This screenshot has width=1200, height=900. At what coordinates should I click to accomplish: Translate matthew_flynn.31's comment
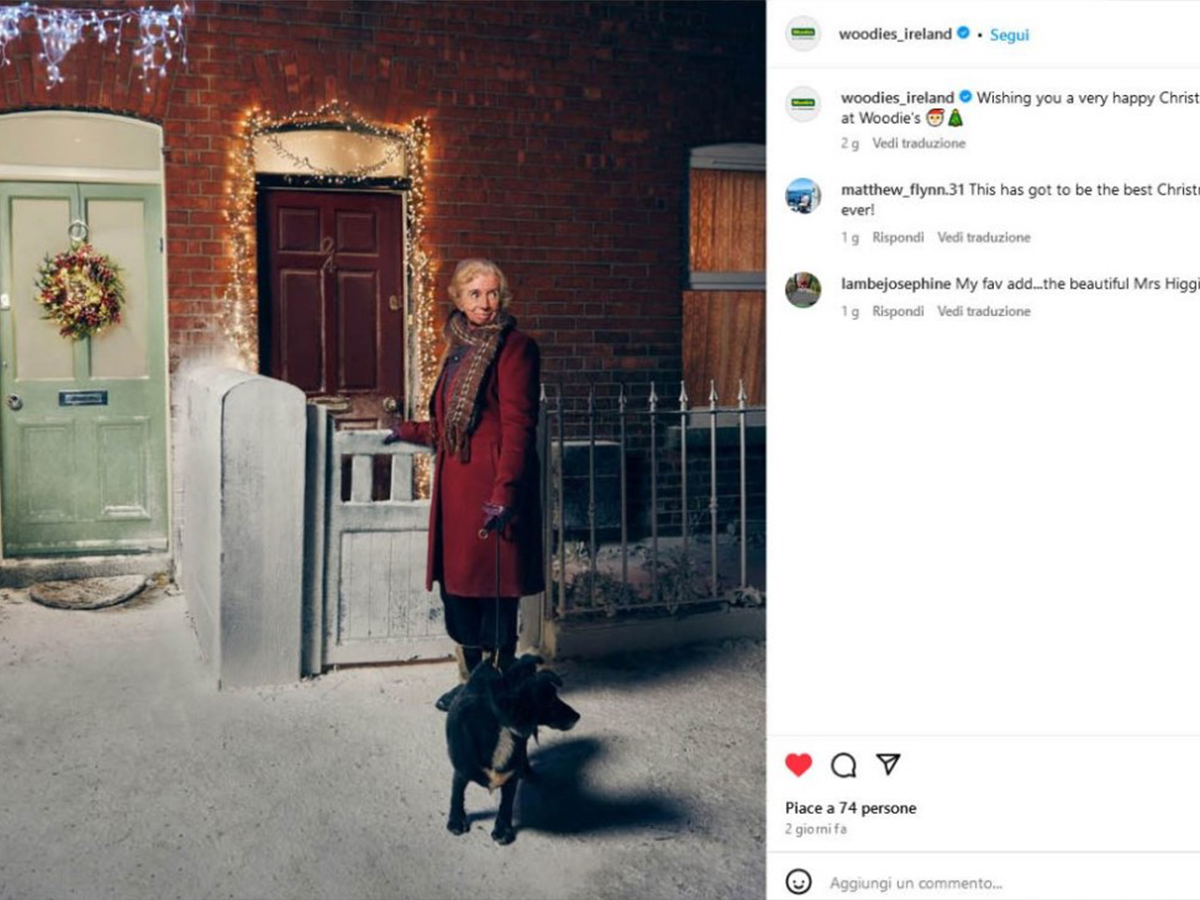coord(984,237)
